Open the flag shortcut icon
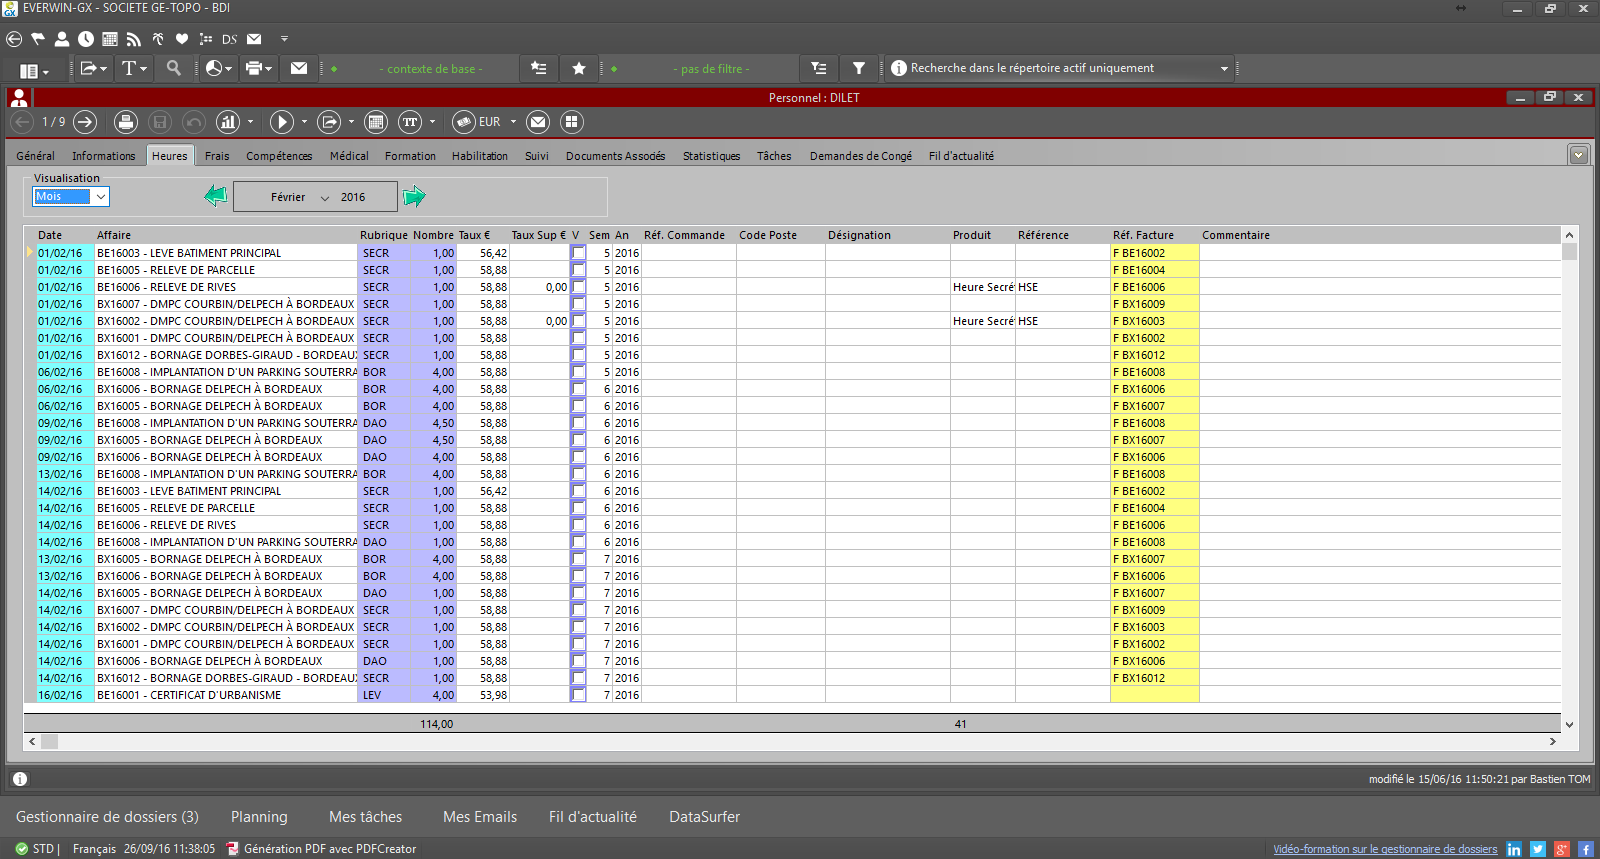1600x859 pixels. click(x=38, y=39)
